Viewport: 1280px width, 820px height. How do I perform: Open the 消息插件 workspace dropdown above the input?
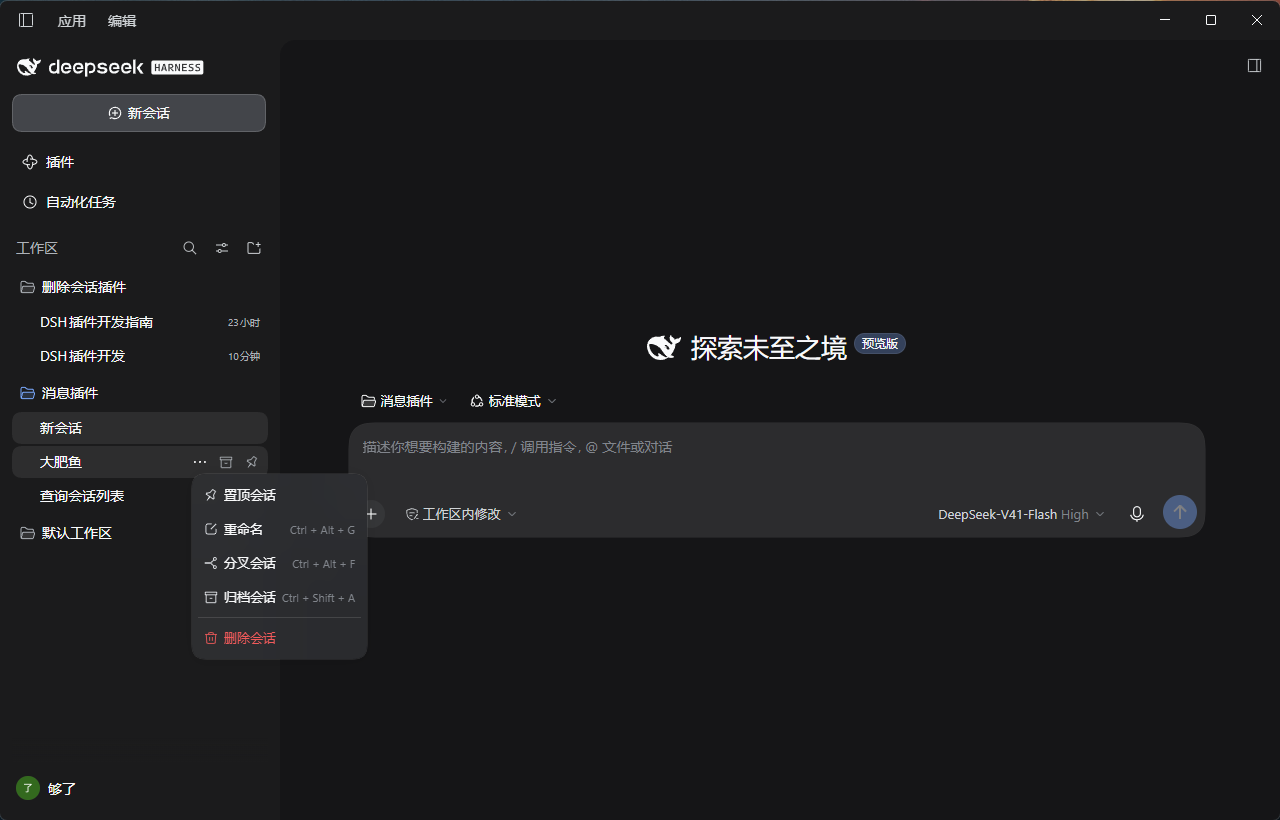(x=404, y=401)
